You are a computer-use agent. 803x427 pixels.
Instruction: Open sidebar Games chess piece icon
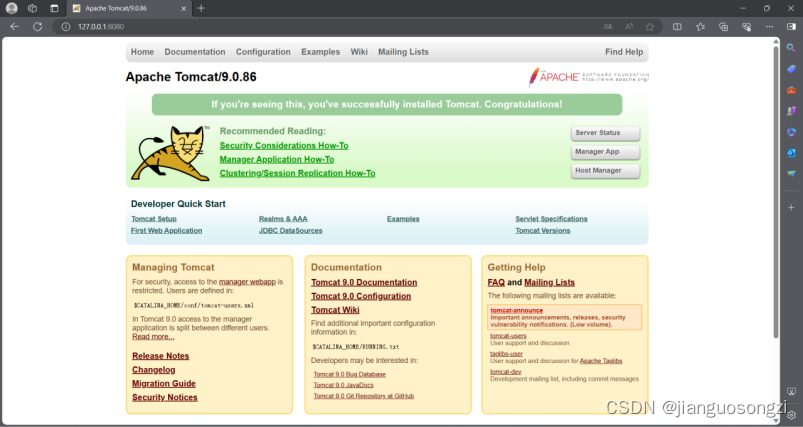791,111
